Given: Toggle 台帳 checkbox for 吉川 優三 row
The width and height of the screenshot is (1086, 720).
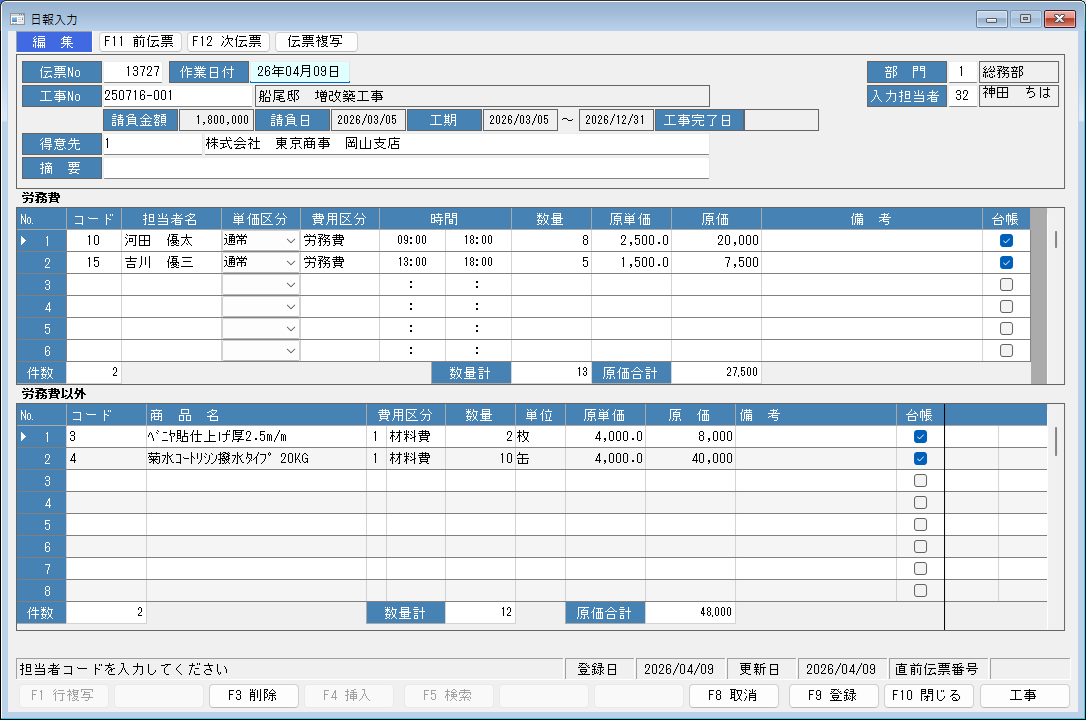Looking at the screenshot, I should tap(1006, 263).
